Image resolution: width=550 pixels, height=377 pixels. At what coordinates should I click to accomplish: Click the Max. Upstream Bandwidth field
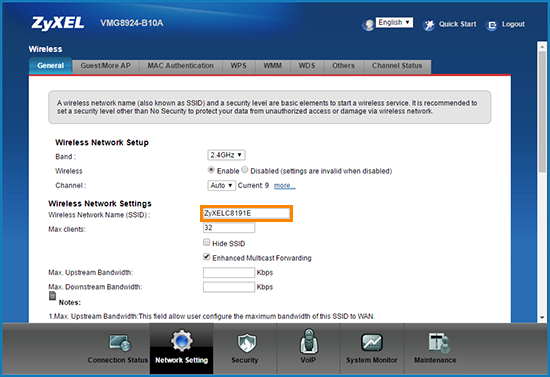coord(229,272)
